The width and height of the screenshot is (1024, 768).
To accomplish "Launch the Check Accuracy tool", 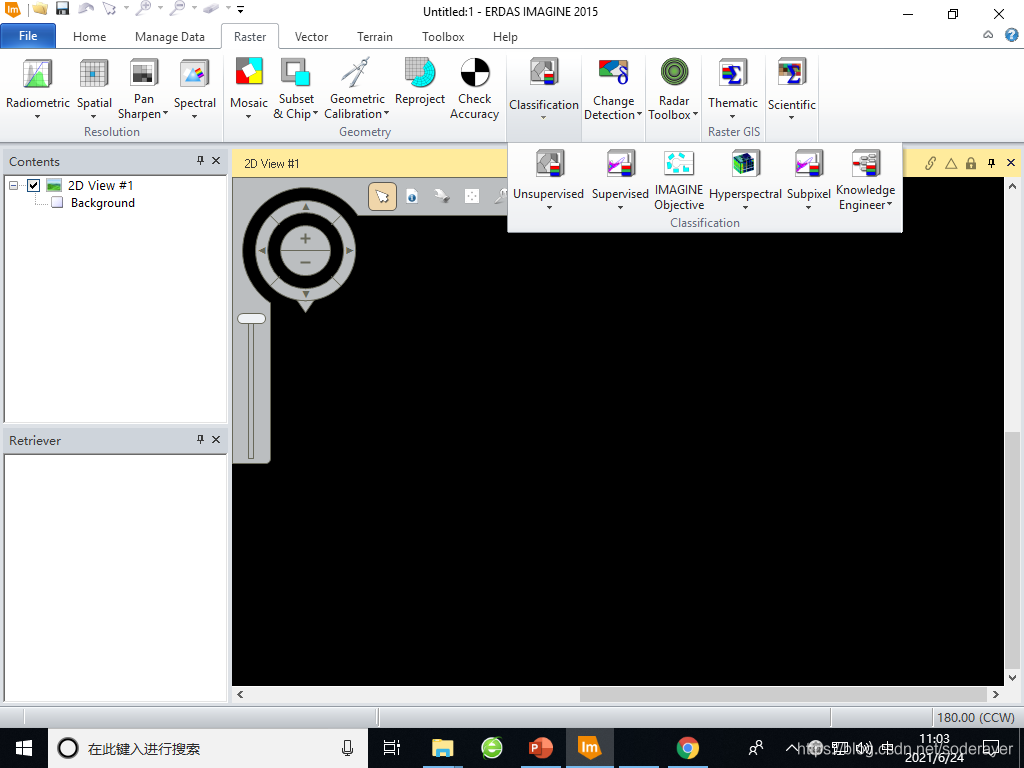I will click(x=474, y=89).
